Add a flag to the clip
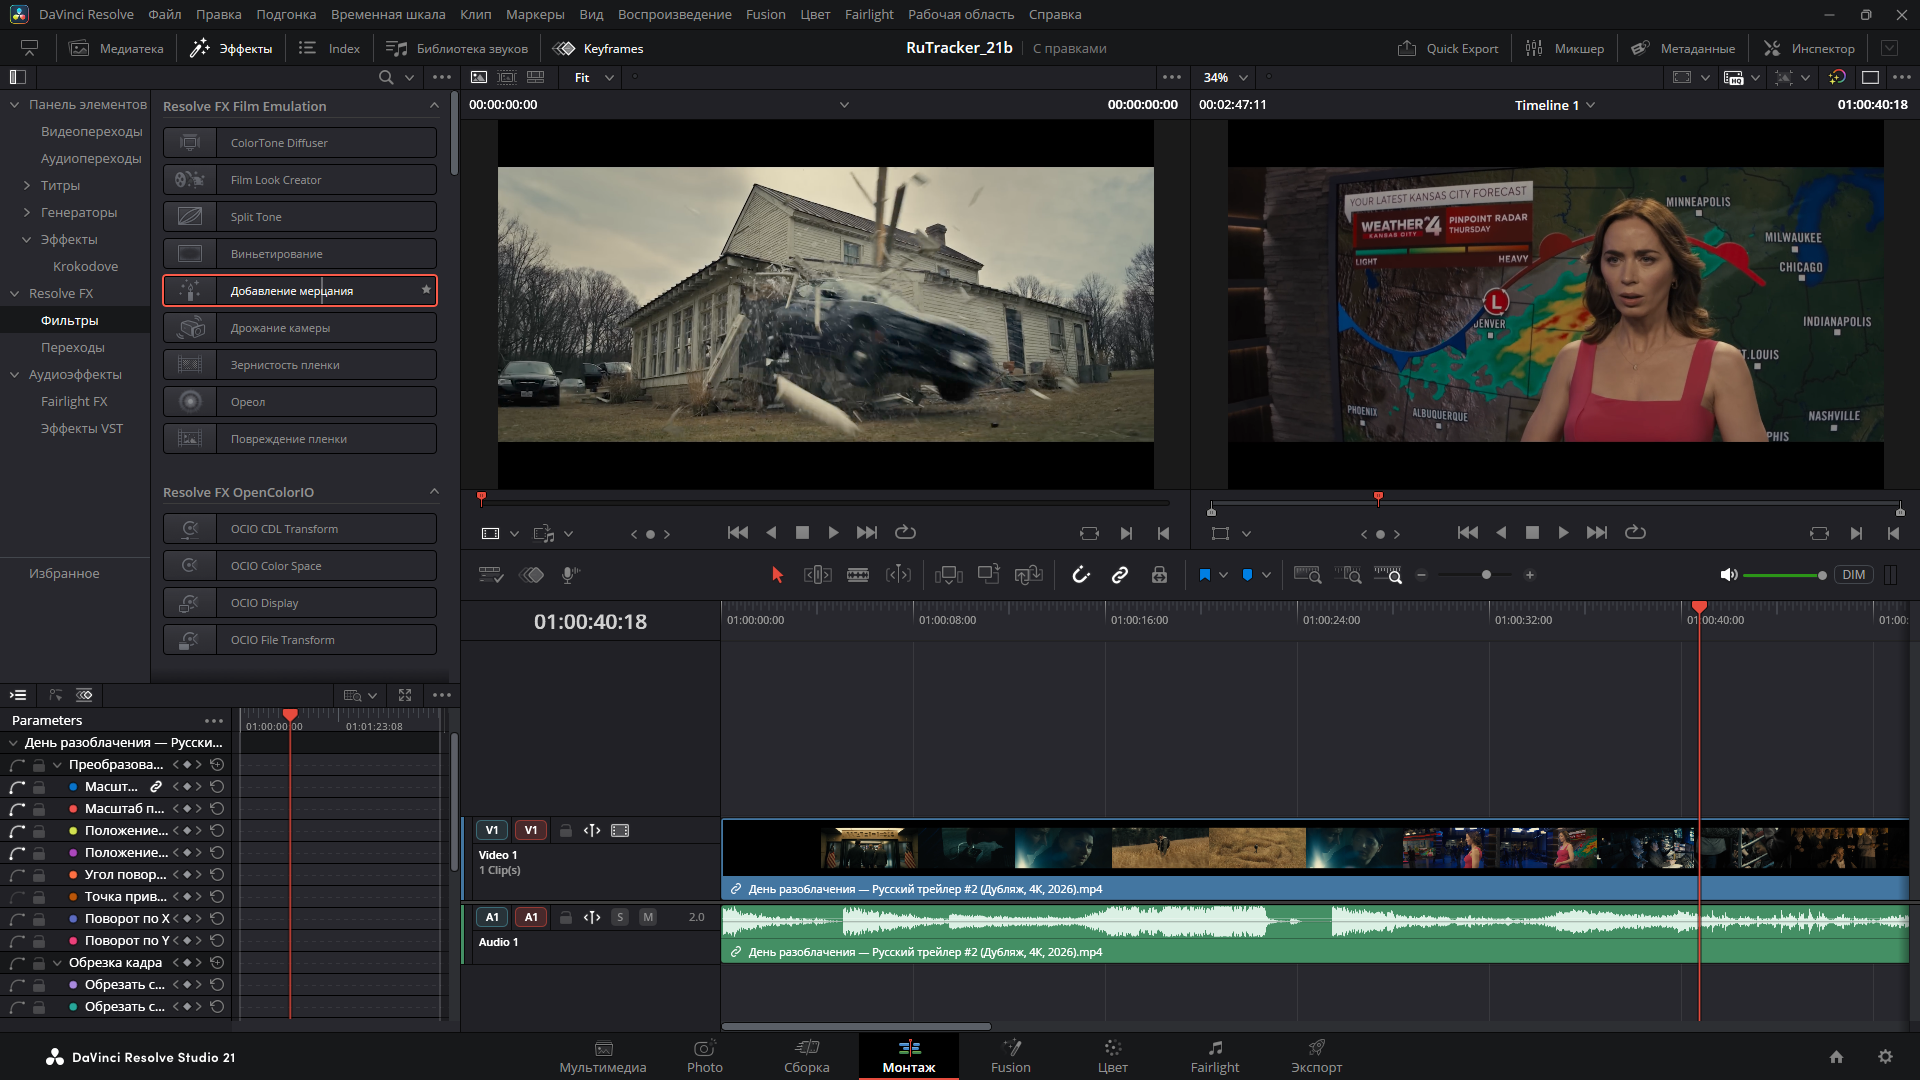1920x1080 pixels. tap(1205, 575)
